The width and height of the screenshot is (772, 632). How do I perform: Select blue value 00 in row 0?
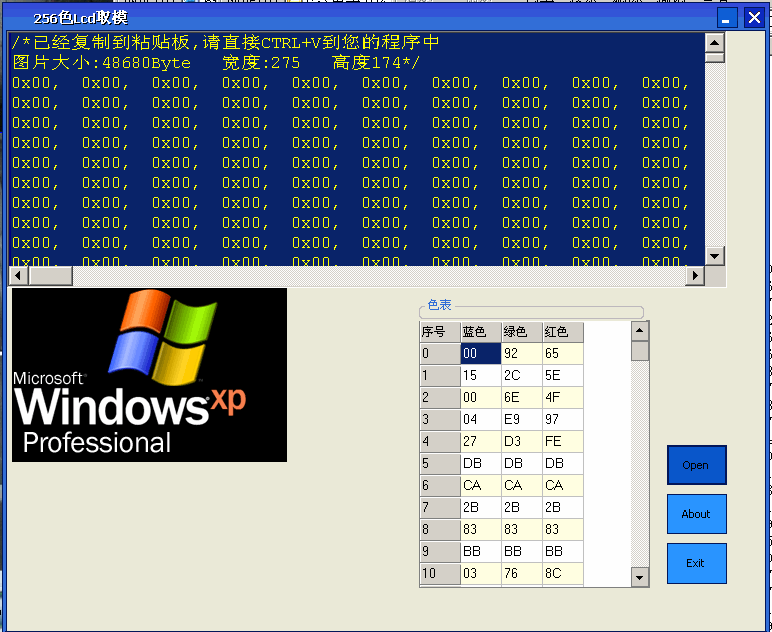[x=481, y=353]
